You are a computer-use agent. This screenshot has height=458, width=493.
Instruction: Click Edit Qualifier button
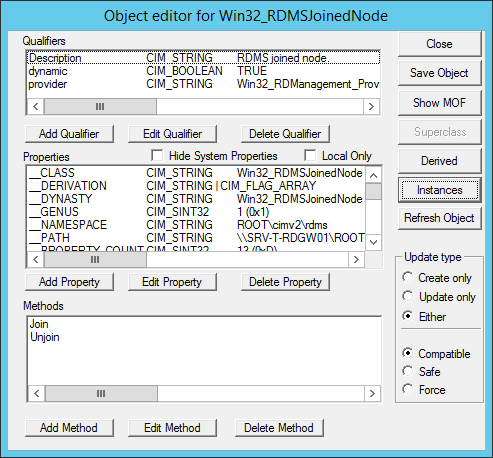(x=172, y=134)
